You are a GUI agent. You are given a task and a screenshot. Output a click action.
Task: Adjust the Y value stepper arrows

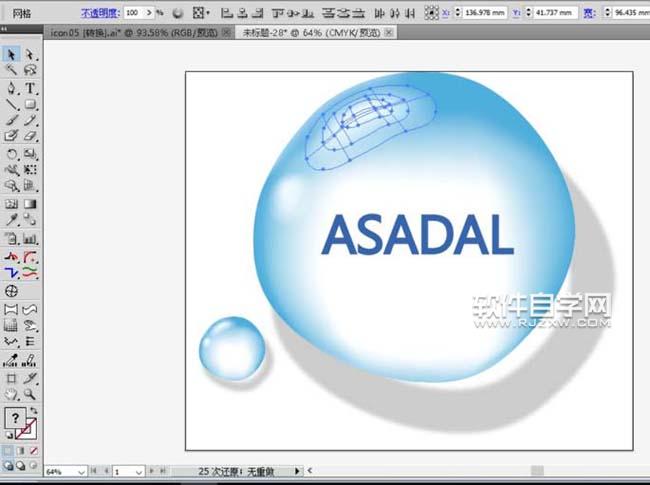pos(529,12)
